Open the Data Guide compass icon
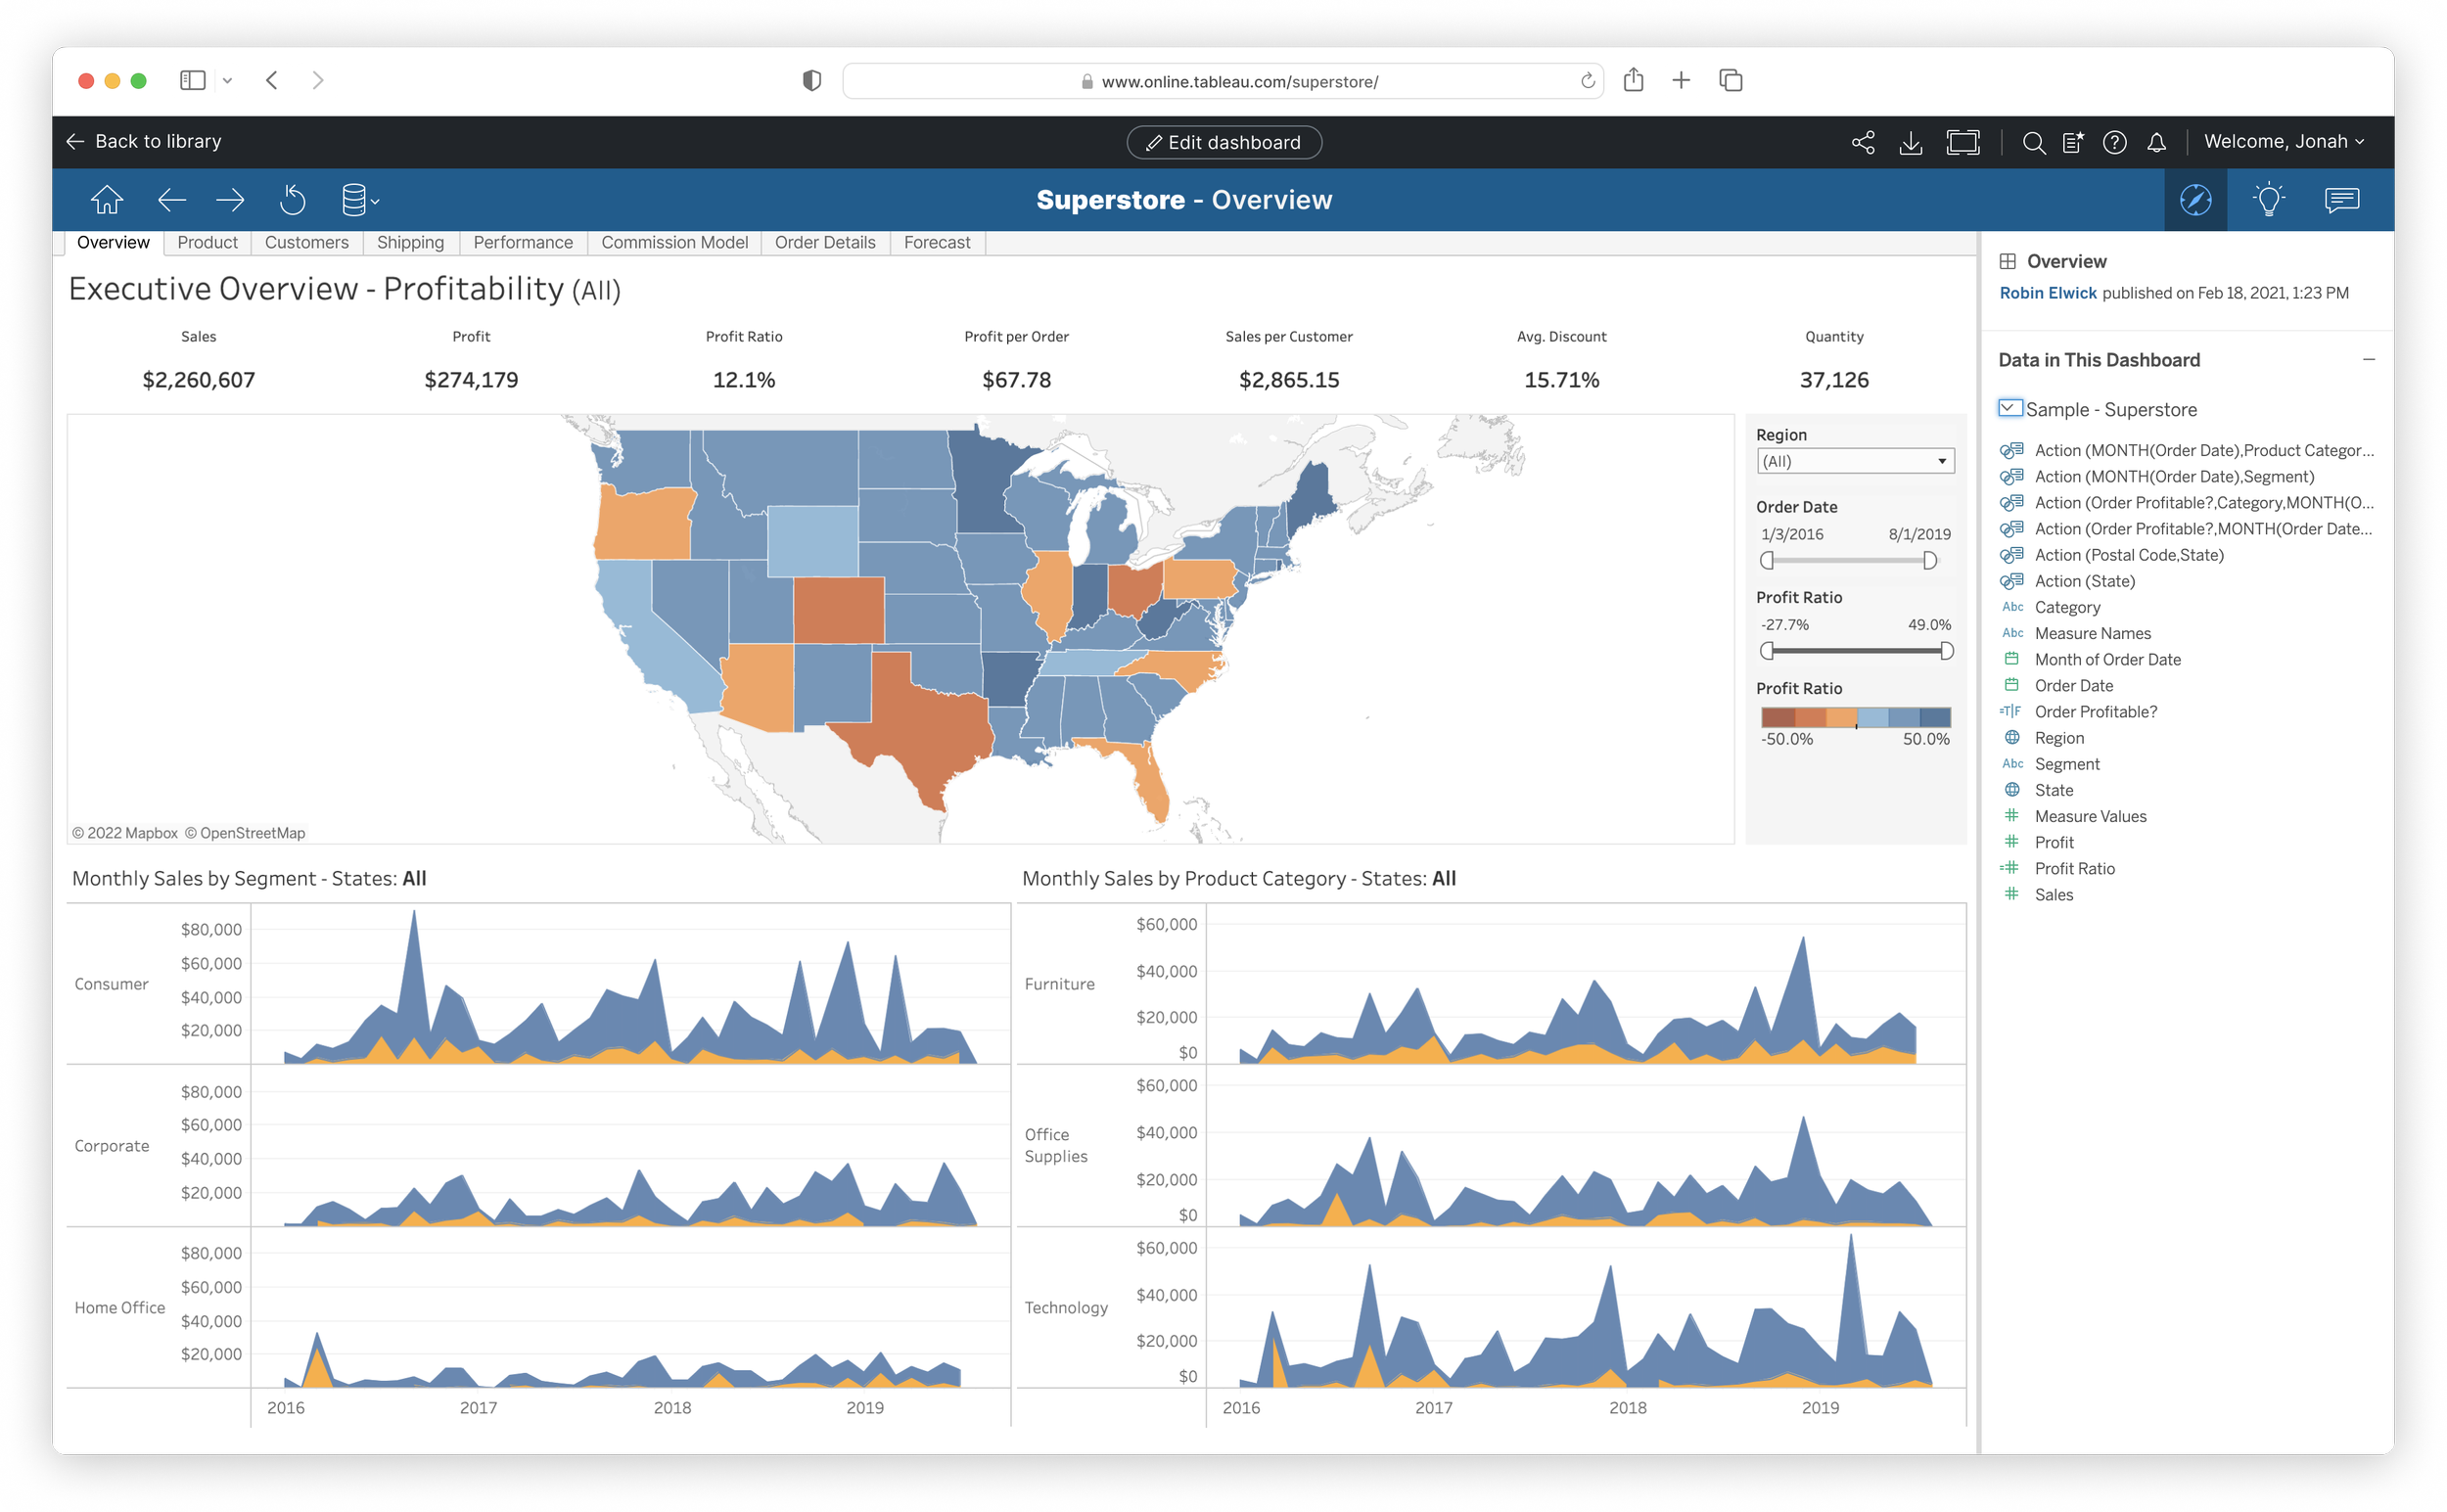This screenshot has width=2447, height=1512. pyautogui.click(x=2195, y=200)
